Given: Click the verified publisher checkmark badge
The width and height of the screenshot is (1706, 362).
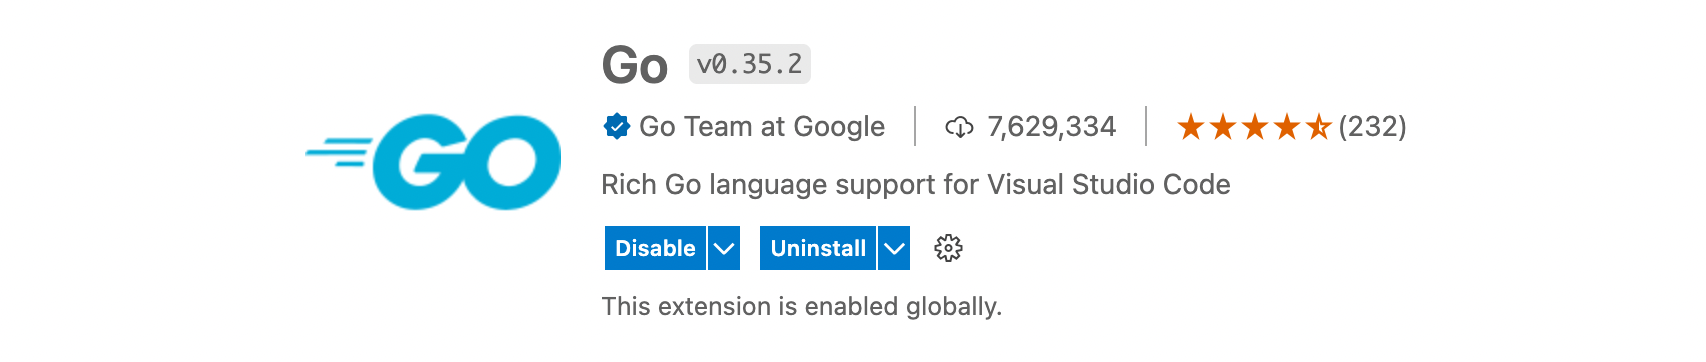Looking at the screenshot, I should click(616, 126).
